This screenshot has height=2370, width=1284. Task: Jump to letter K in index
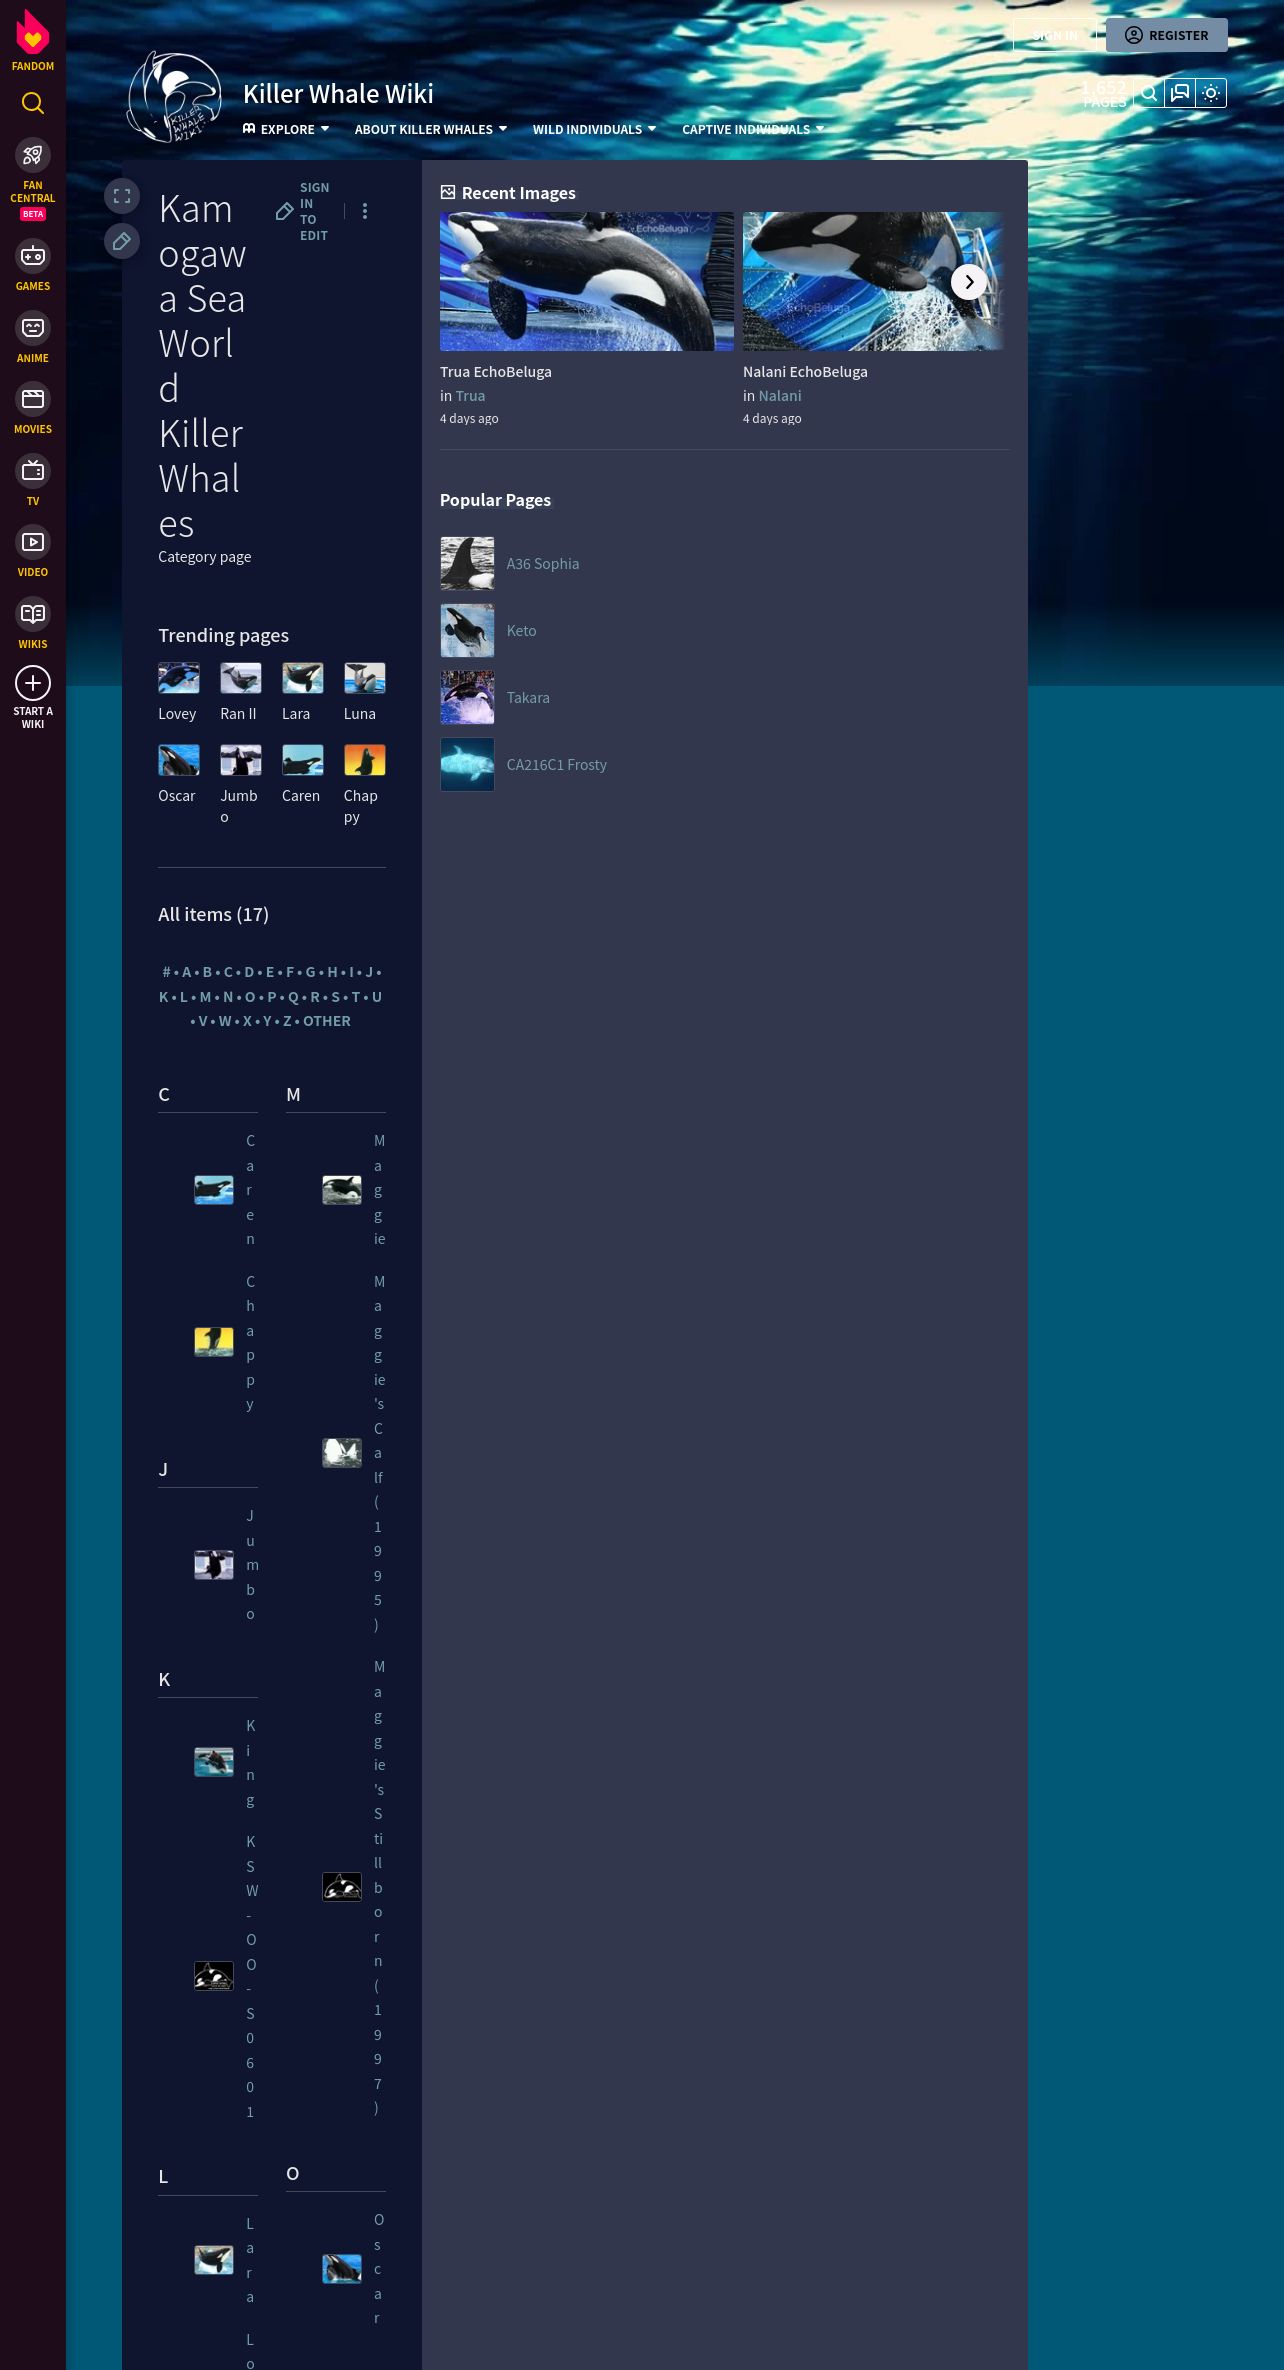click(164, 997)
